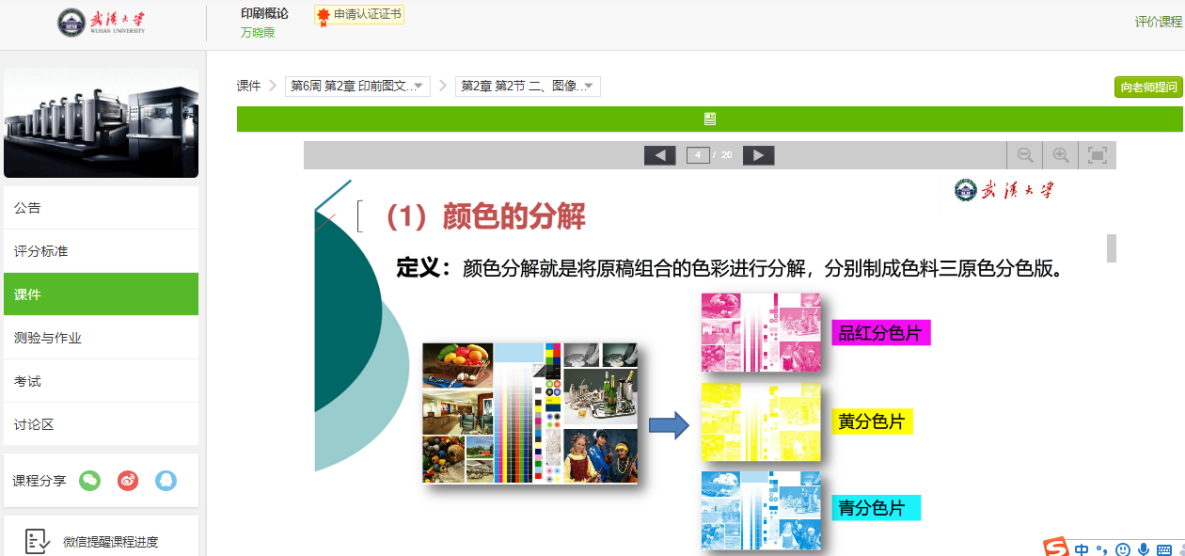Viewport: 1185px width, 556px height.
Task: Click the slide vertical scrollbar thumb
Action: pos(1111,247)
